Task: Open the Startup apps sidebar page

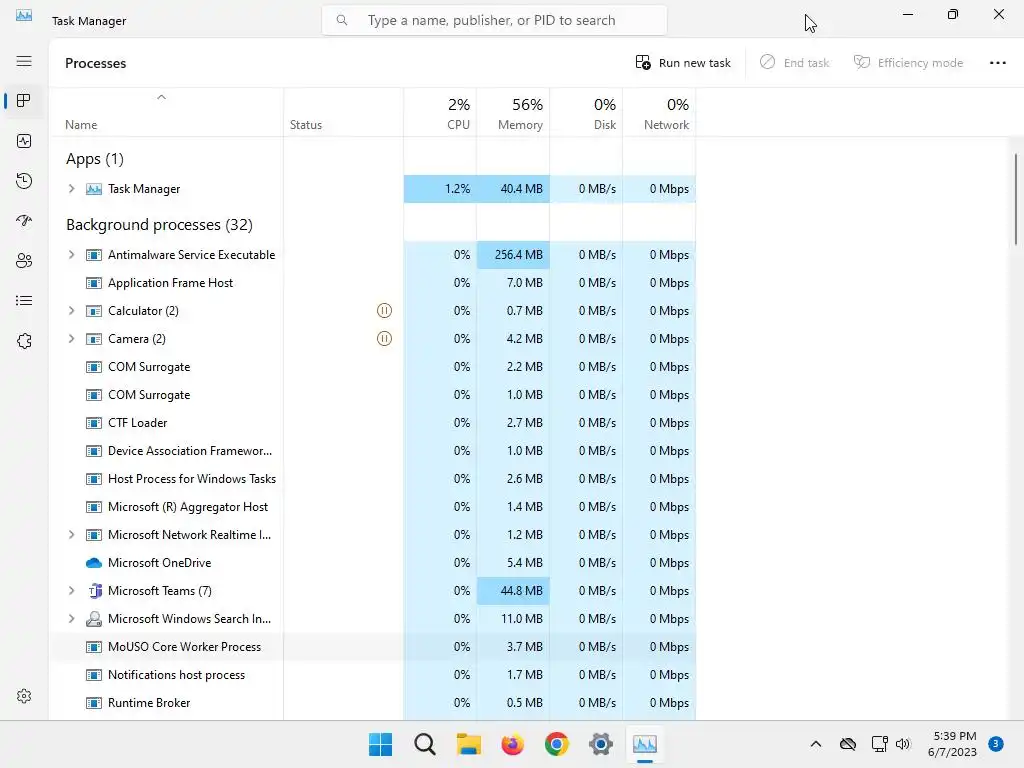Action: [24, 221]
